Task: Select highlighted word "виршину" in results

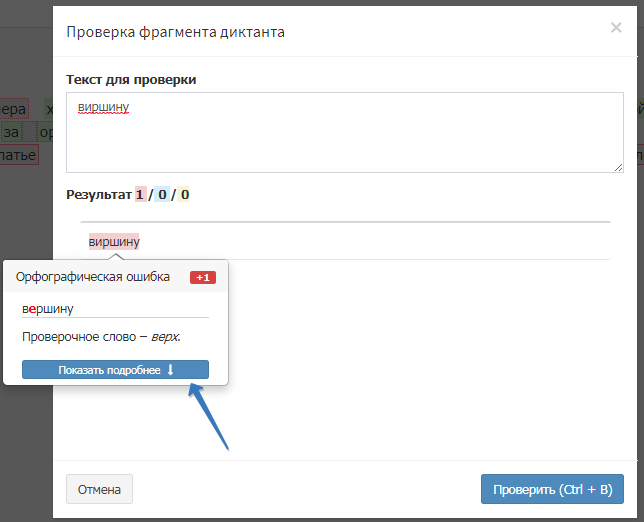Action: (x=114, y=241)
